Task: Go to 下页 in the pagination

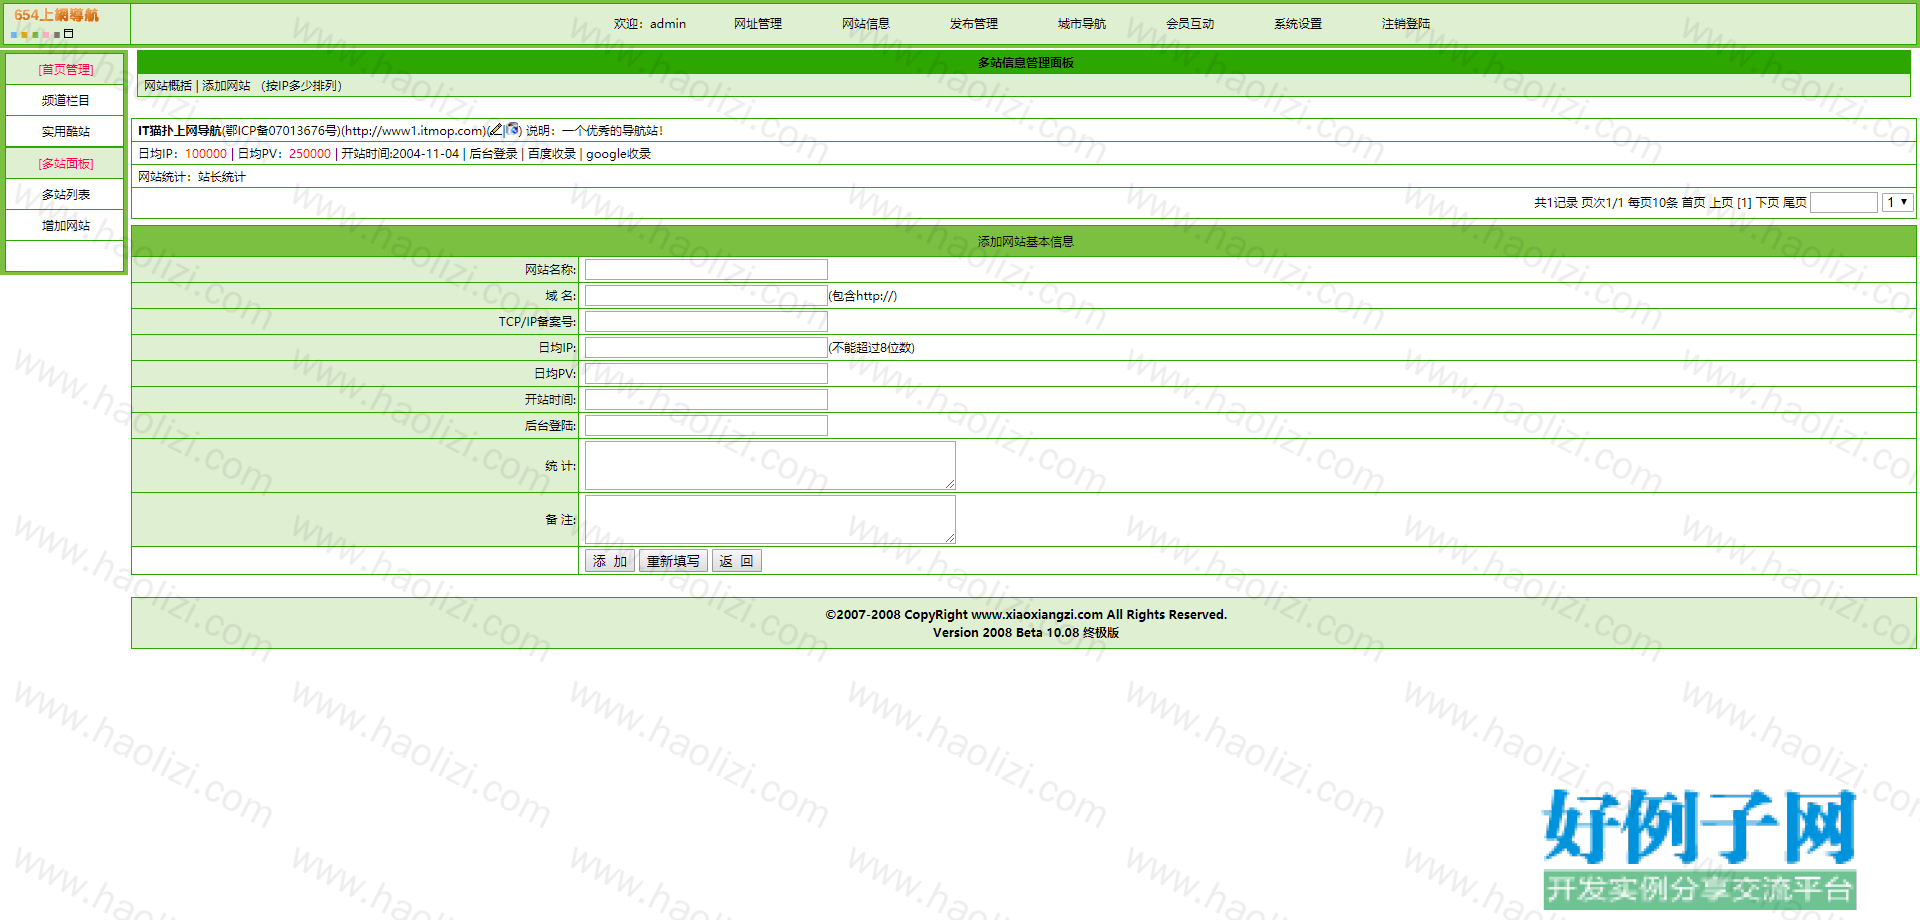Action: point(1768,203)
